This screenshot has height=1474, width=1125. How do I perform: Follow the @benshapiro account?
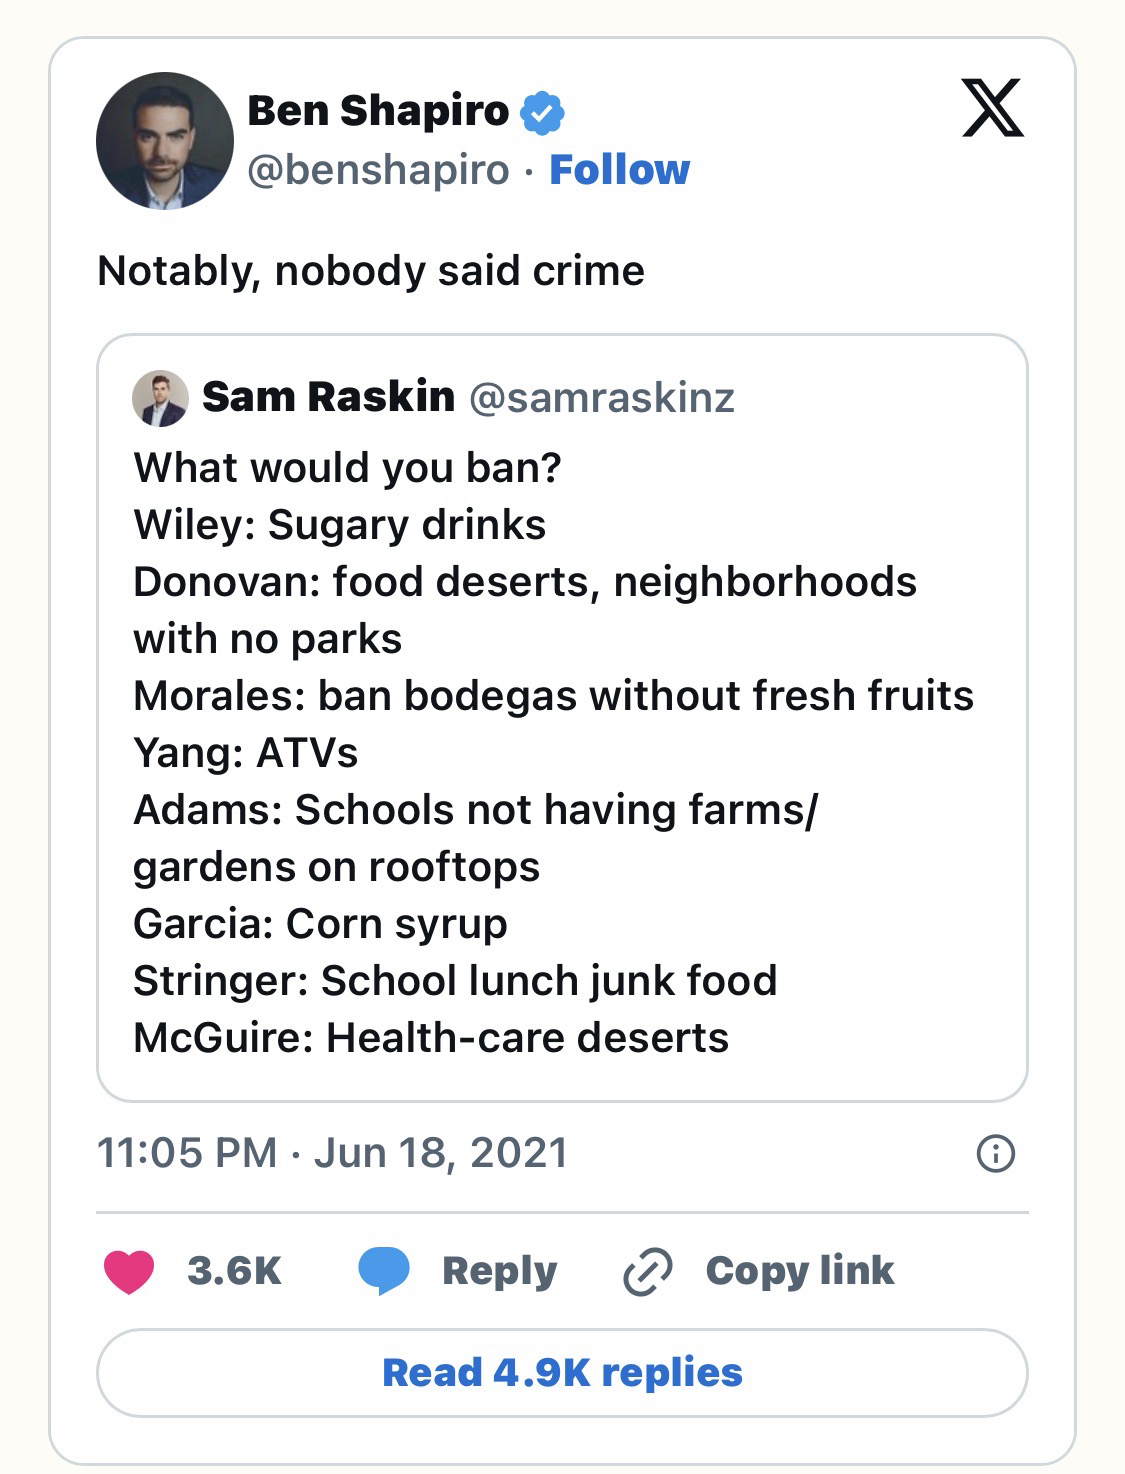[619, 170]
